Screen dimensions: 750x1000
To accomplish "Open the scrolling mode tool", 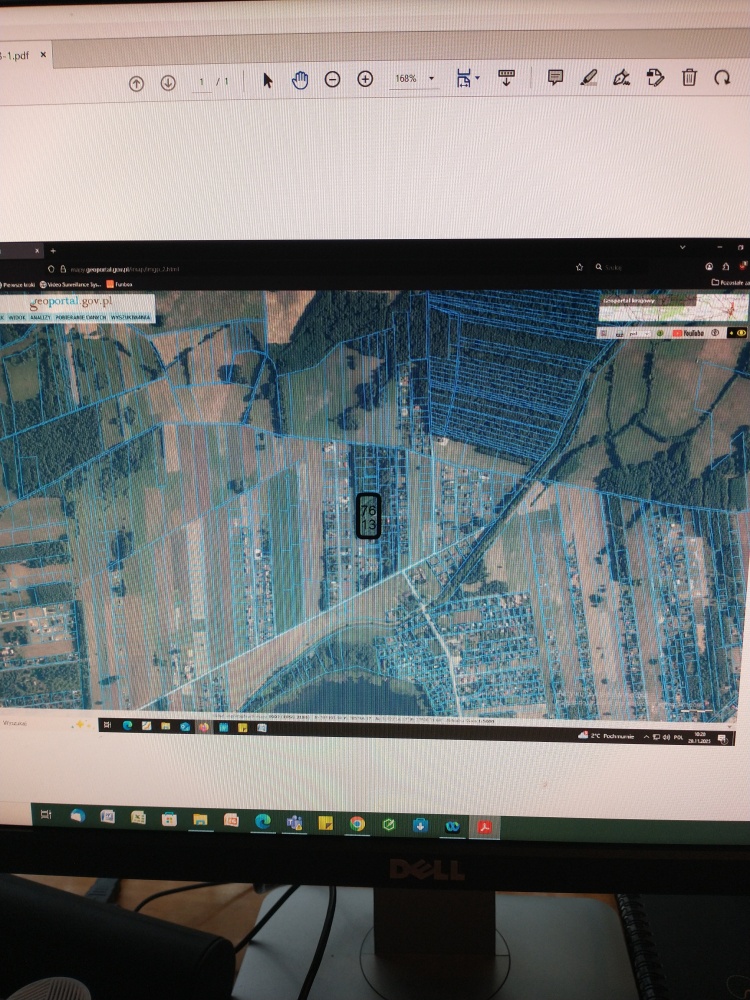I will pos(506,77).
